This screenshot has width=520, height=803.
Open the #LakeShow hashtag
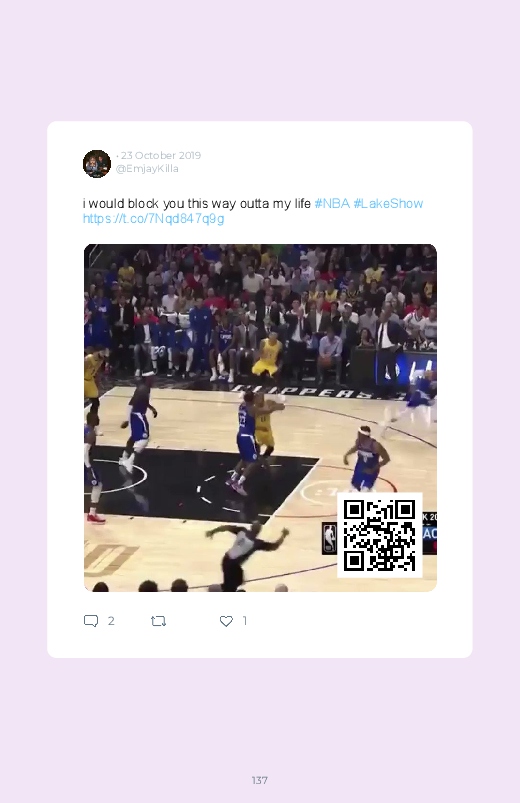pyautogui.click(x=388, y=203)
